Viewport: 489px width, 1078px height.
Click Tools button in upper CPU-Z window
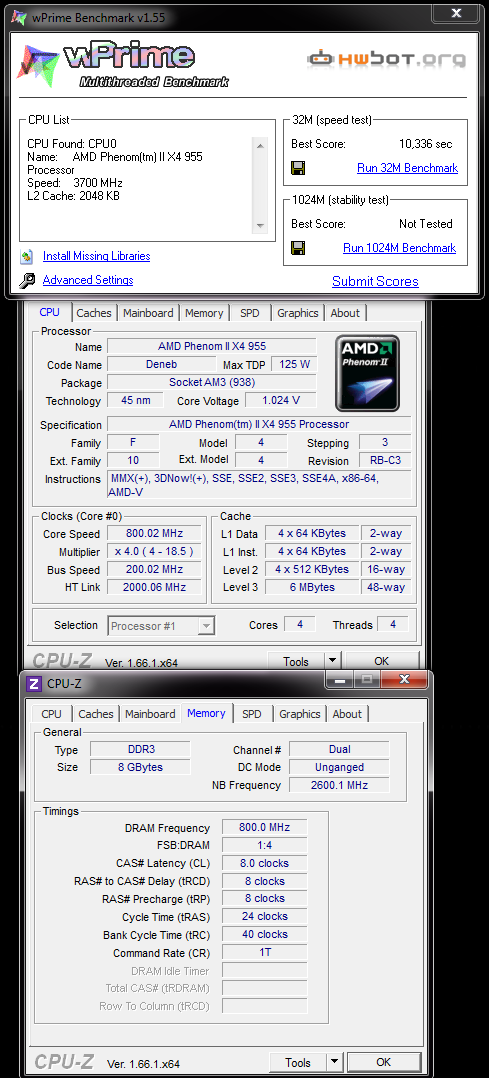pos(296,661)
